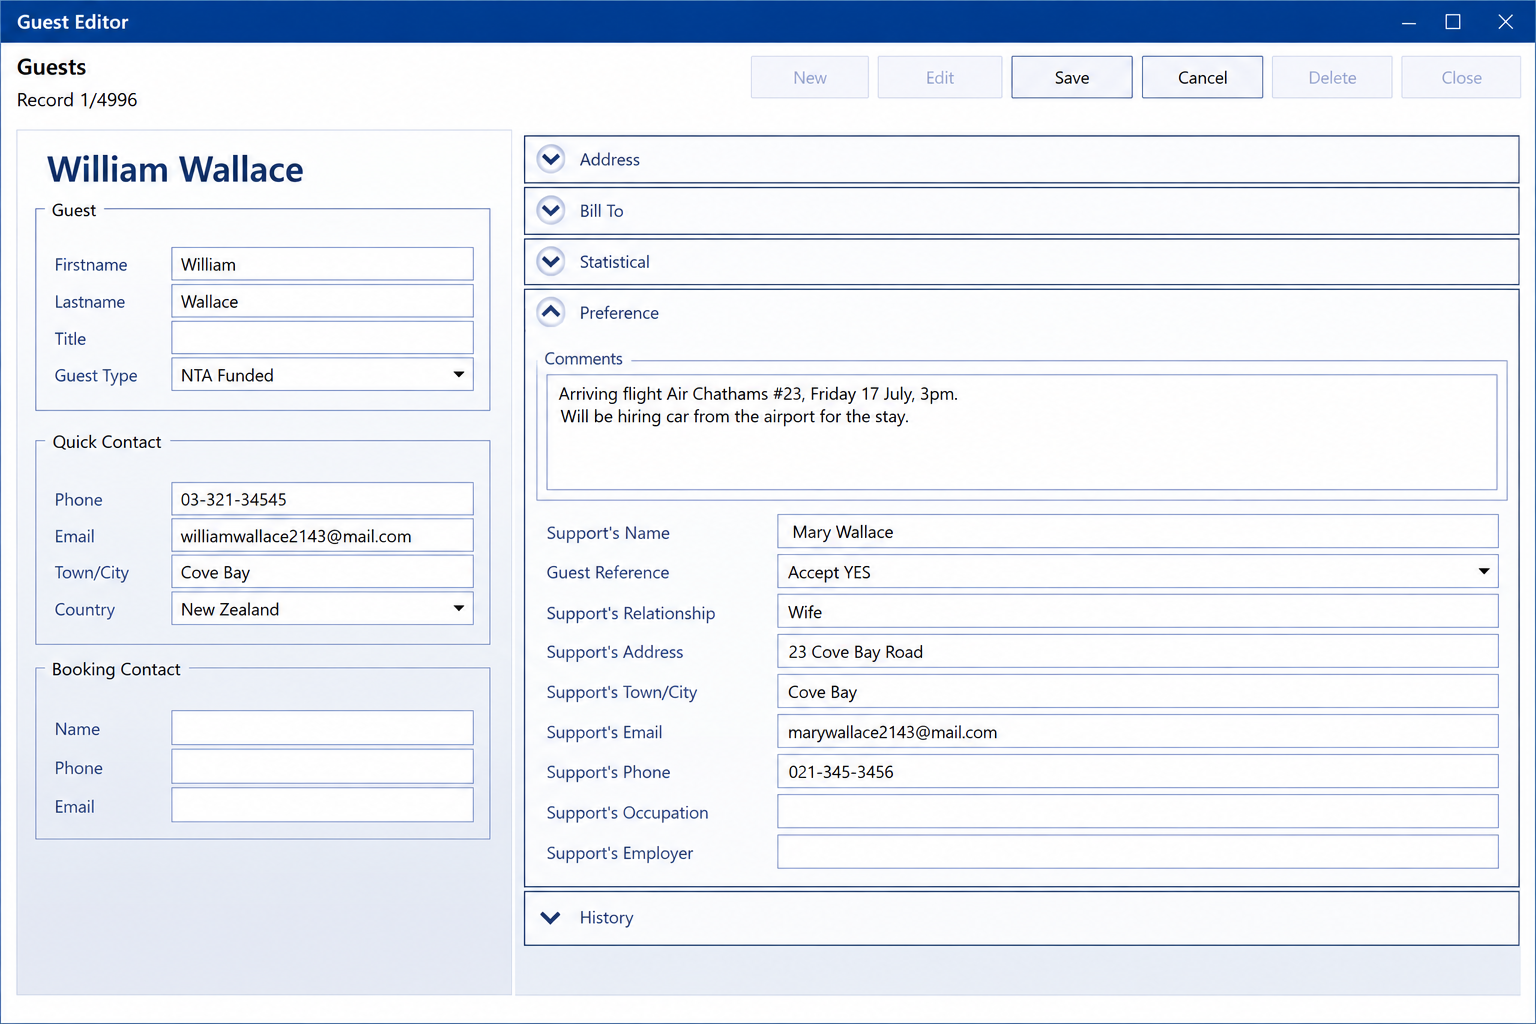Click the Save button
Screen dimensions: 1536x1024
pos(1072,77)
